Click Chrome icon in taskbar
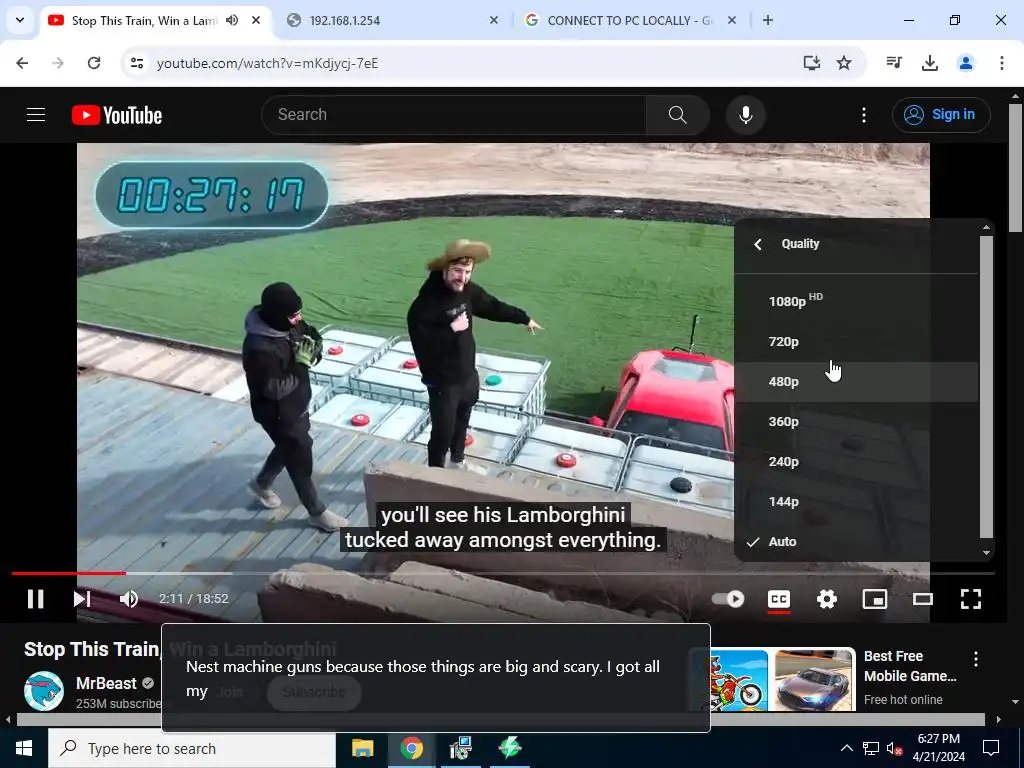1024x768 pixels. coord(411,748)
